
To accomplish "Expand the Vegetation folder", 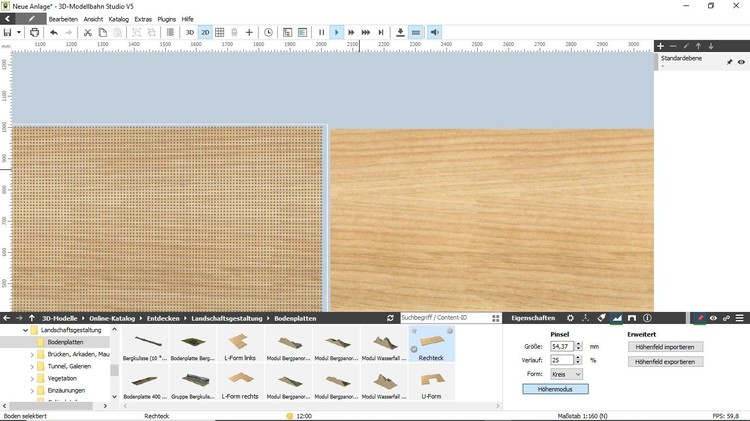I will 32,379.
